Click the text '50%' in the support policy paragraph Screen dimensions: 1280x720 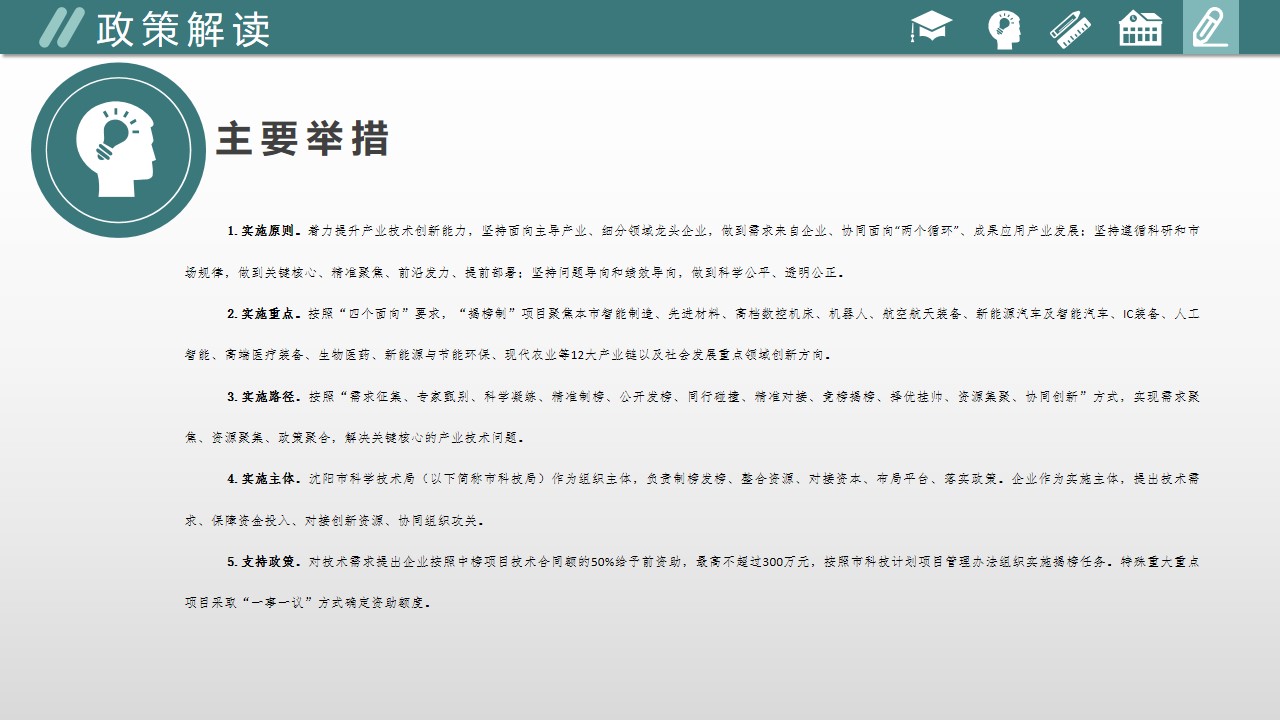(x=604, y=562)
